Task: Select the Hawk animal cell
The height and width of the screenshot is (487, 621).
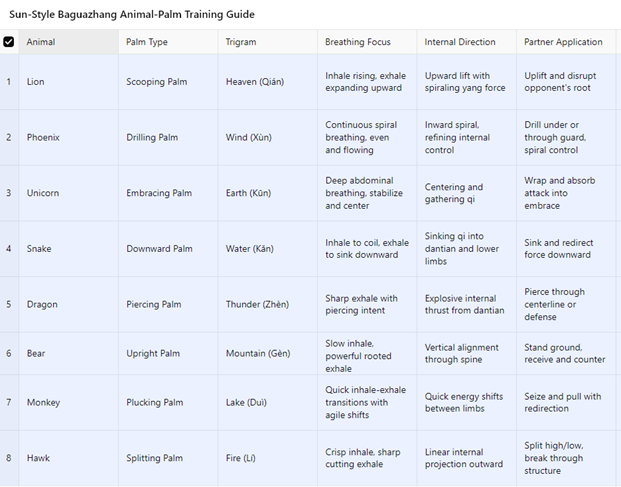Action: point(38,458)
